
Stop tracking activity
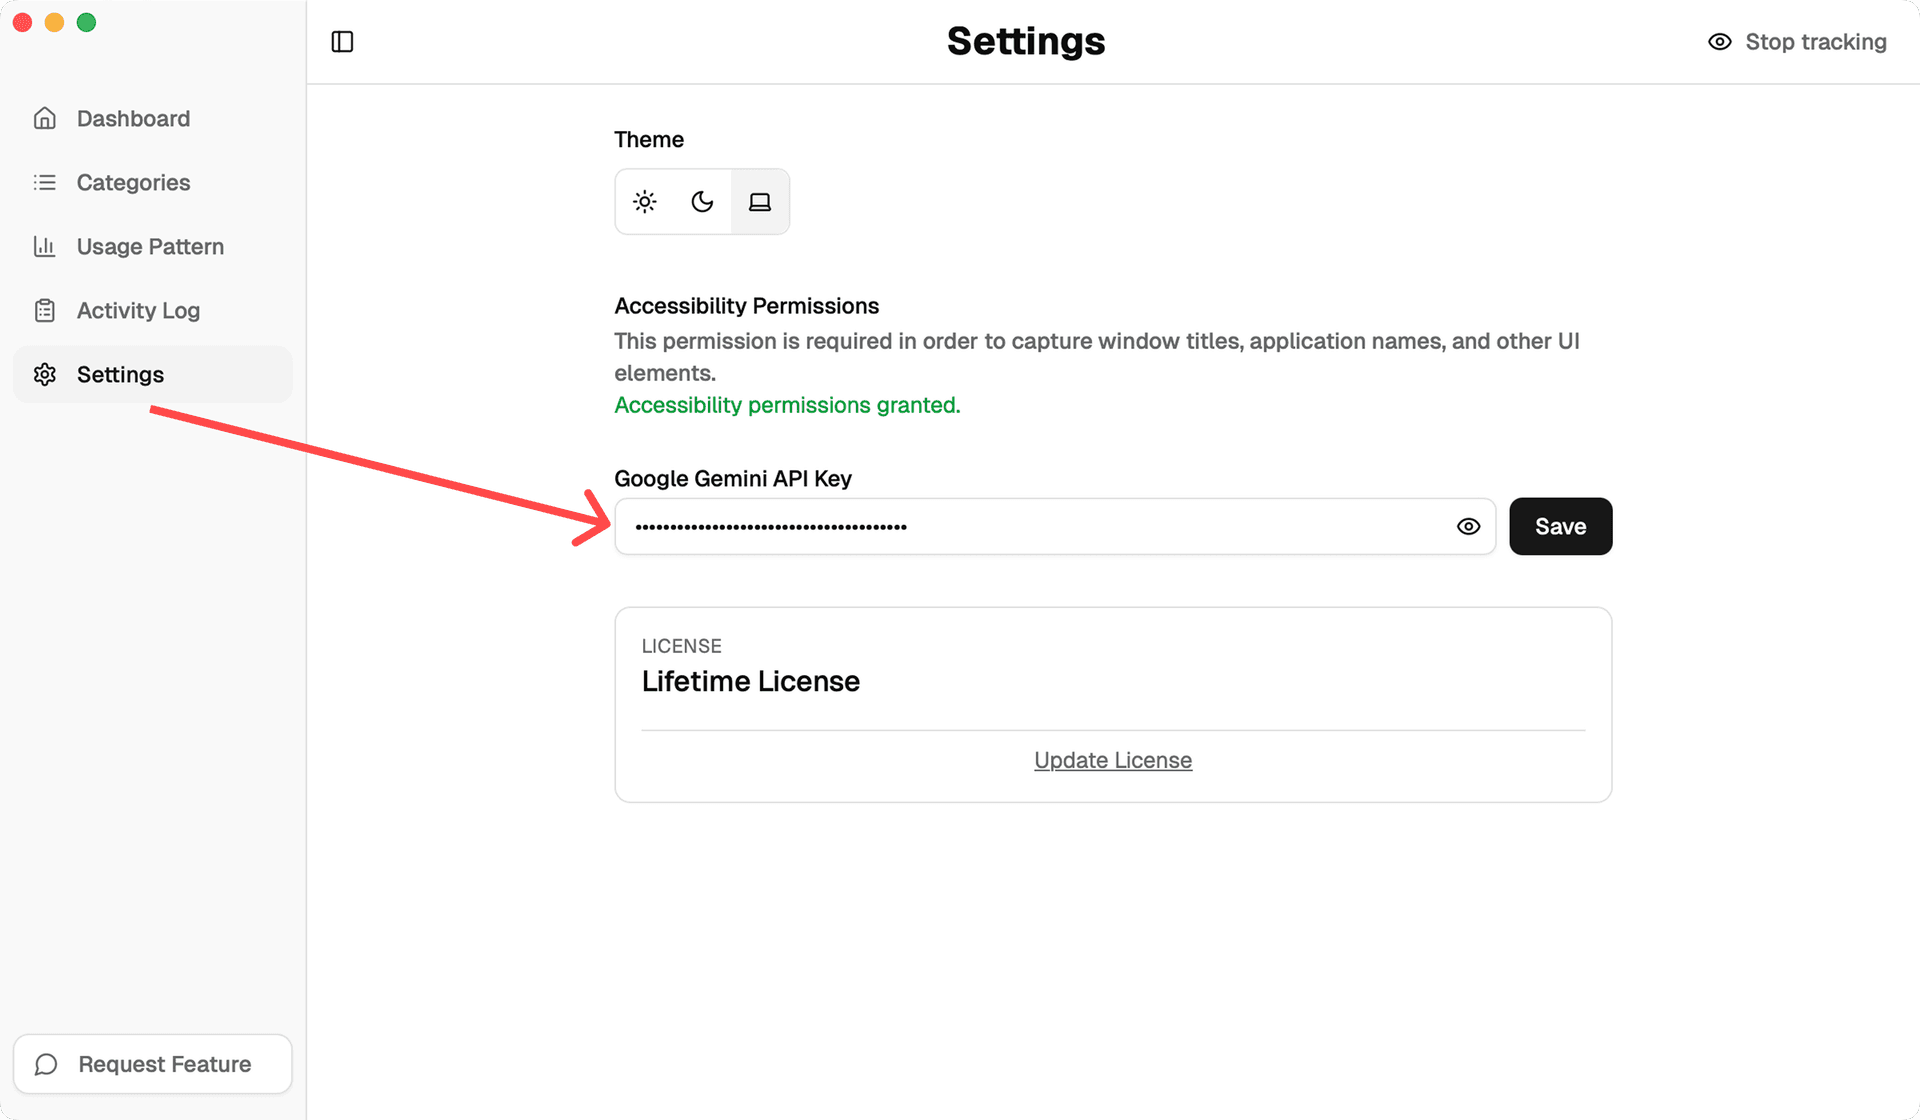1815,41
